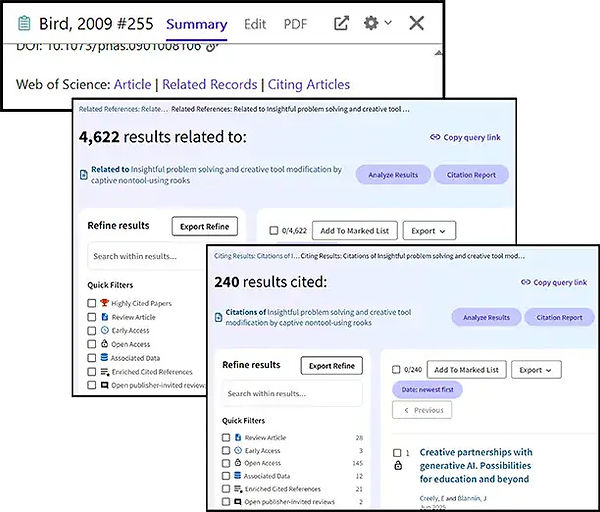The image size is (600, 512).
Task: Select all 0/240 results checkbox
Action: click(x=396, y=370)
